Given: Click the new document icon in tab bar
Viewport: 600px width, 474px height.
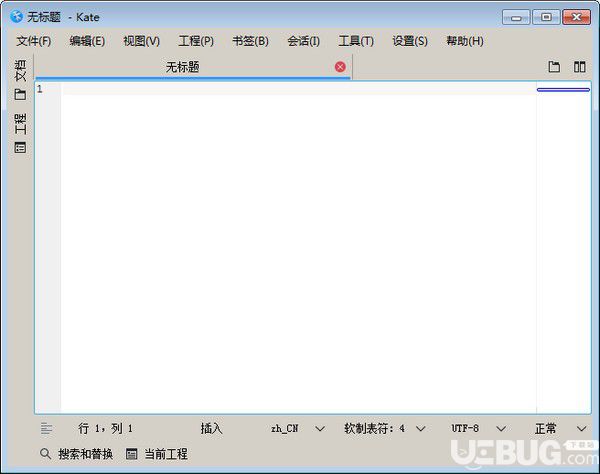Looking at the screenshot, I should pyautogui.click(x=554, y=67).
